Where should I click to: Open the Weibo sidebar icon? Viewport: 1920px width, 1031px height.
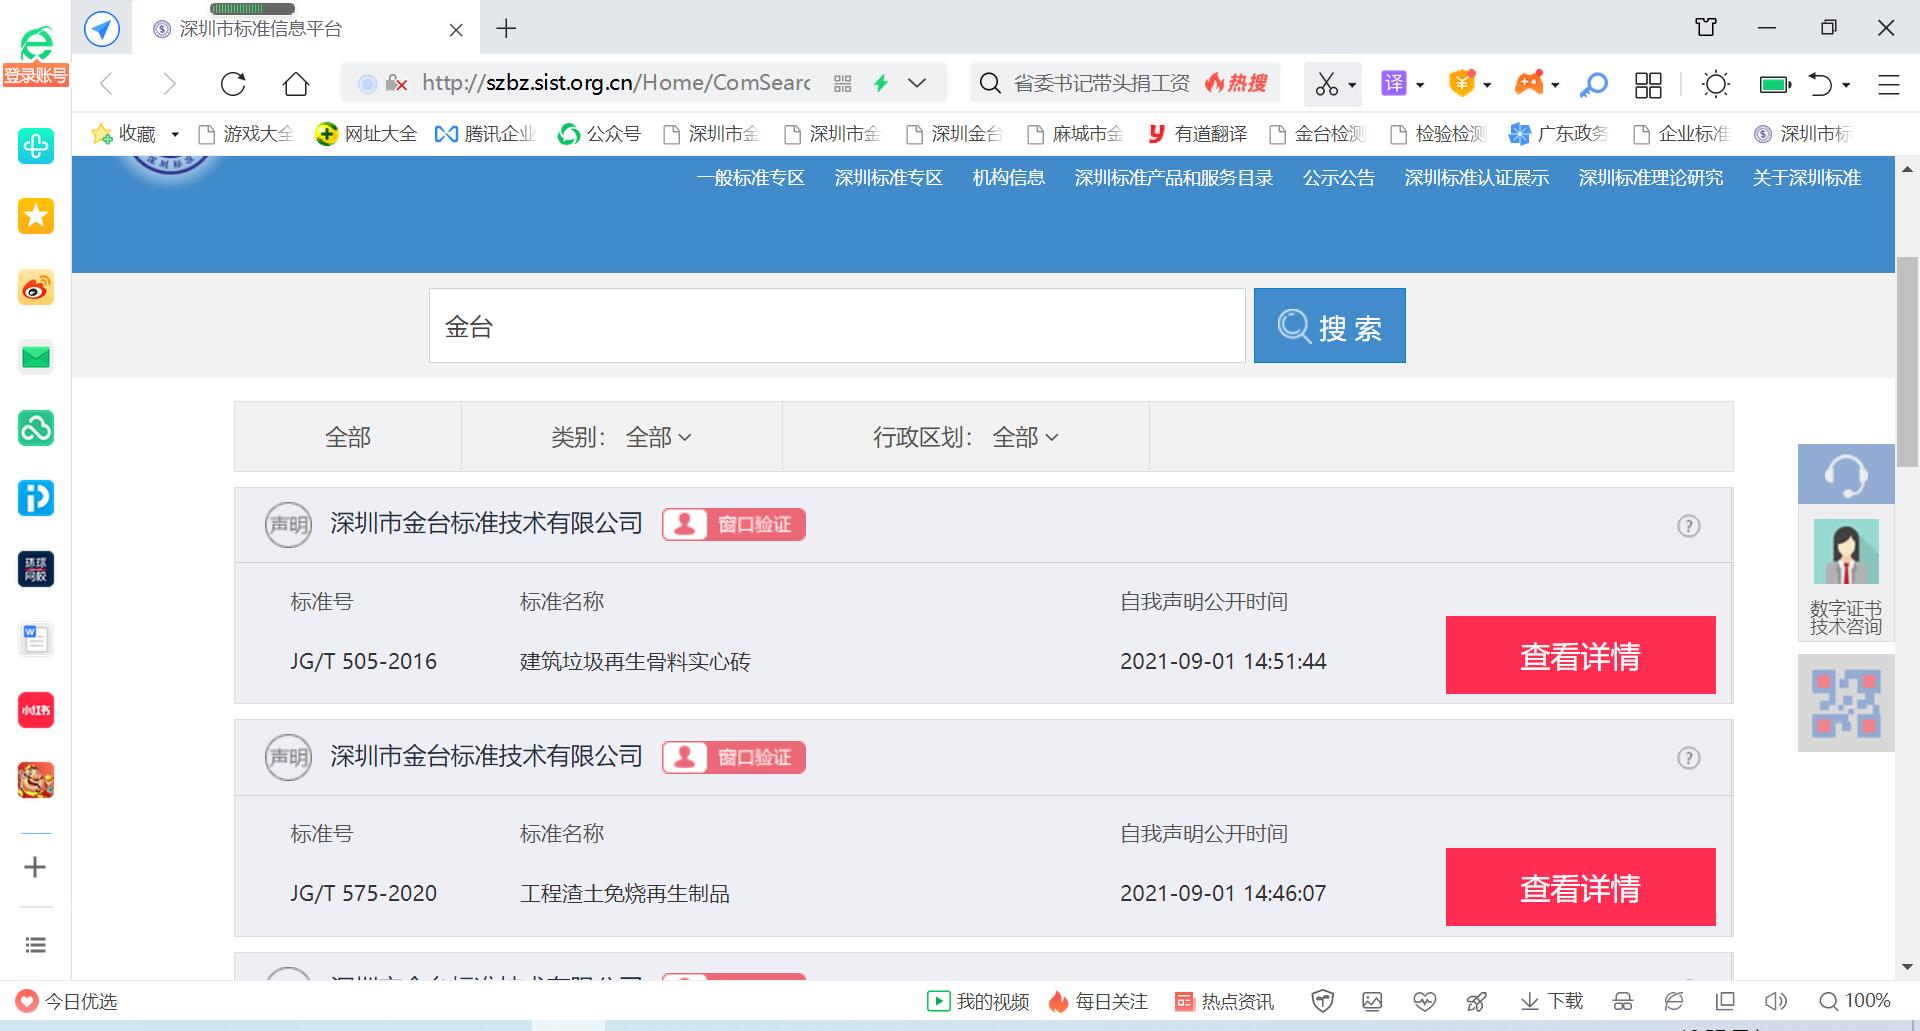coord(36,288)
